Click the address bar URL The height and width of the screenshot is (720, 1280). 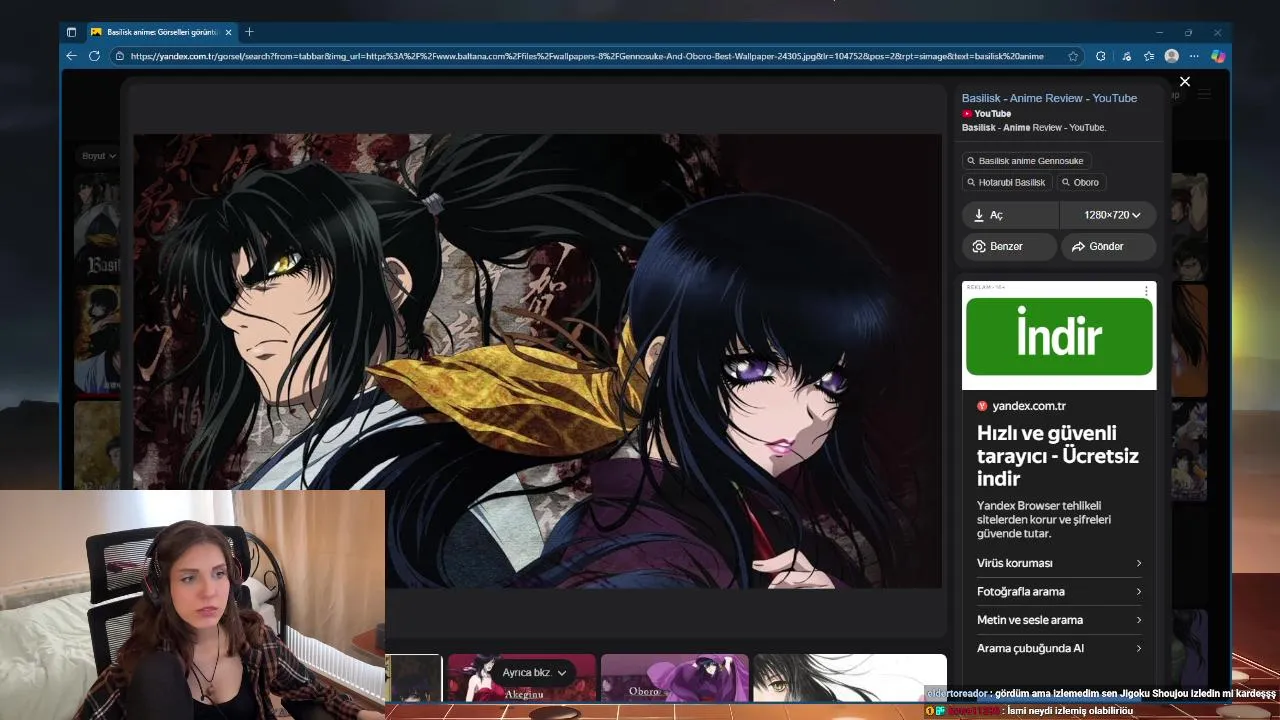pos(587,56)
